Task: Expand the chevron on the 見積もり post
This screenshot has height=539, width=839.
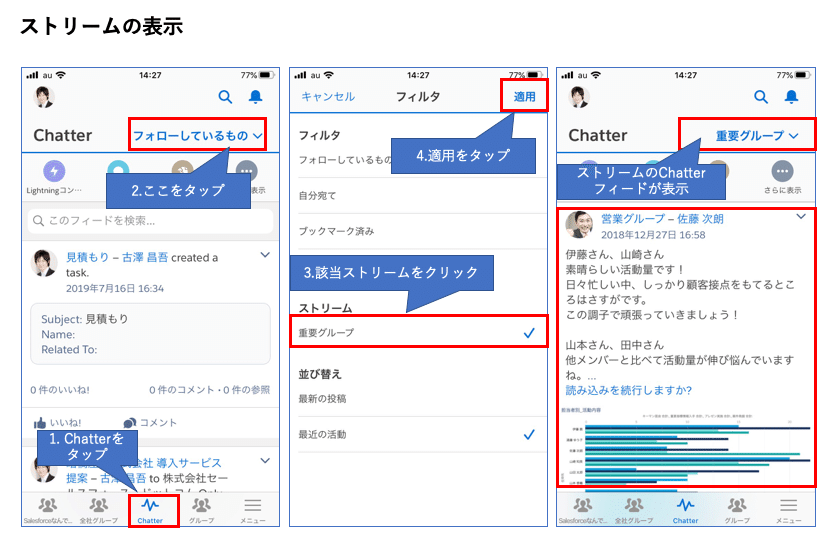Action: point(265,255)
